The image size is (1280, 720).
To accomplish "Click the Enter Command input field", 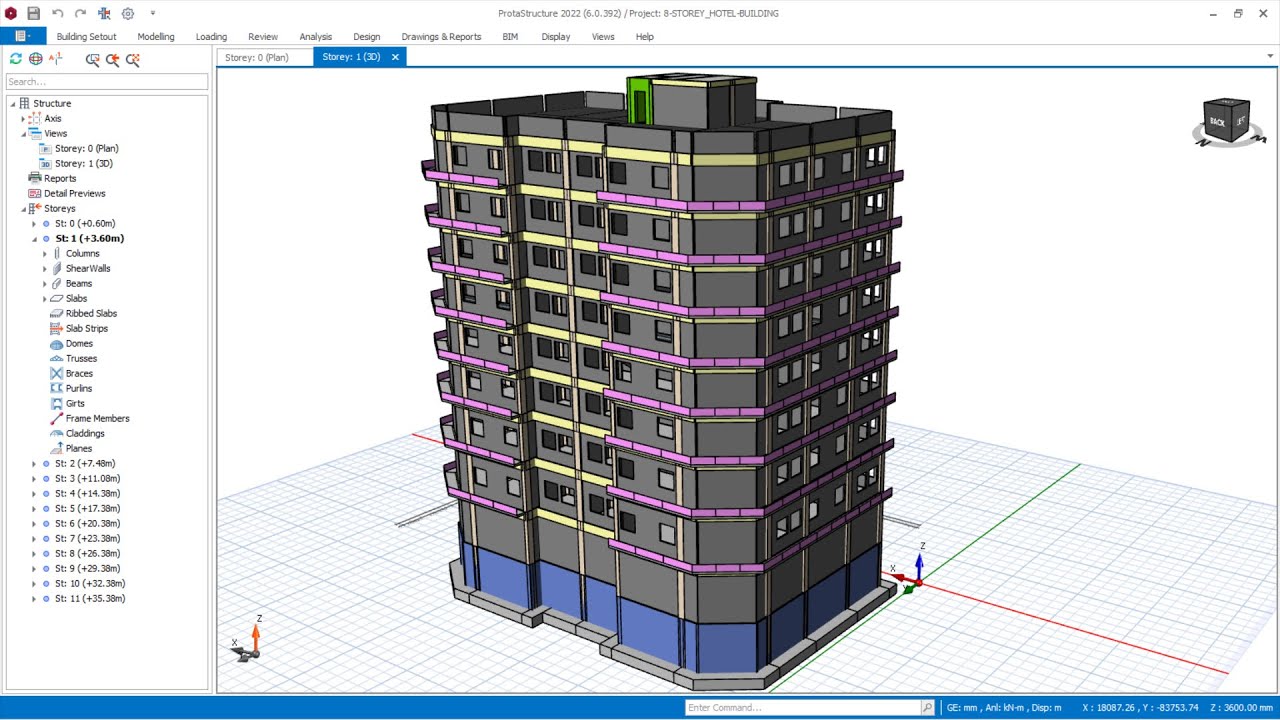I will pos(803,707).
